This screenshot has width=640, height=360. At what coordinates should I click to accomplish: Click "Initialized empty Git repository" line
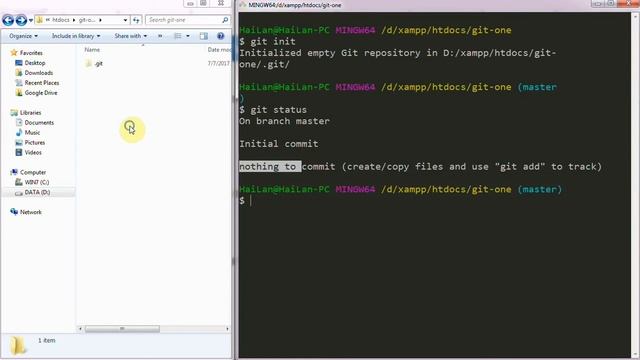[398, 53]
